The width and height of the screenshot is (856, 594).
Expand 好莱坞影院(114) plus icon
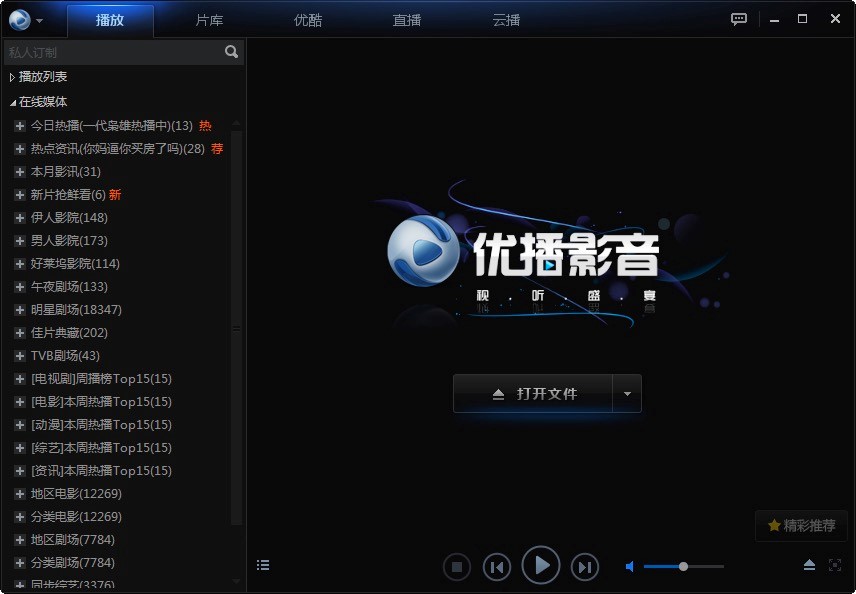click(x=20, y=264)
